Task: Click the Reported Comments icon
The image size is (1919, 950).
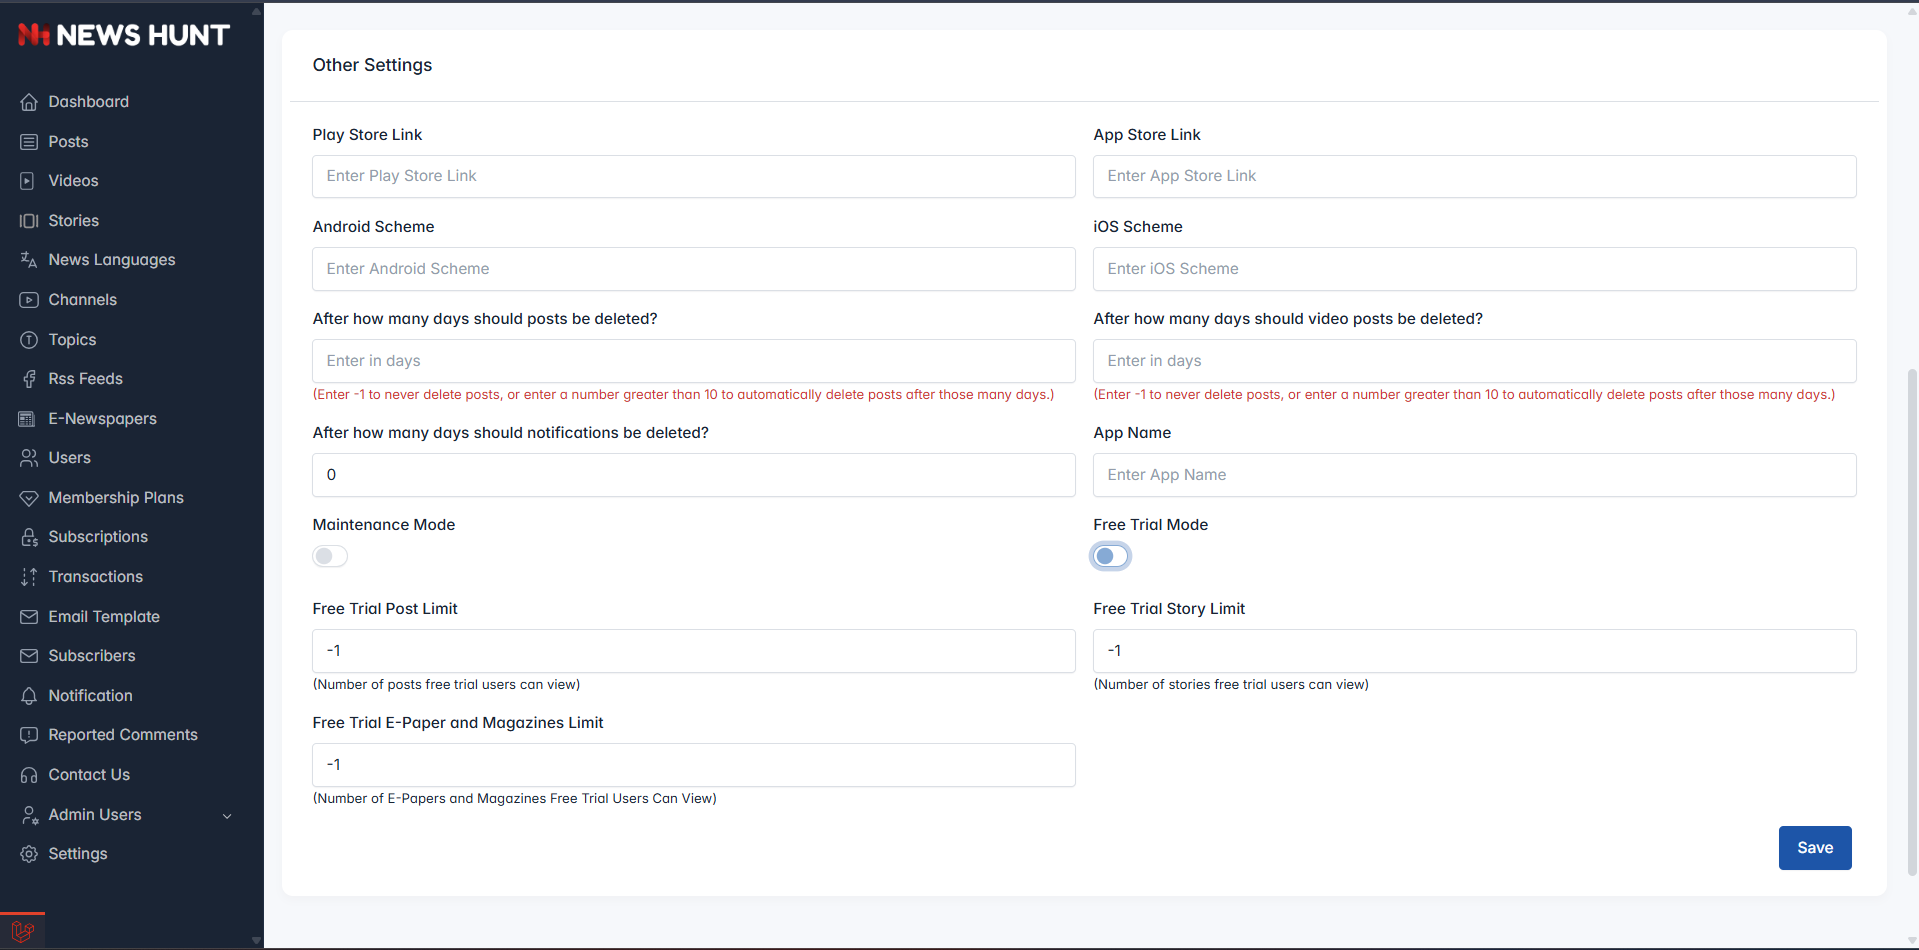Action: [x=29, y=735]
